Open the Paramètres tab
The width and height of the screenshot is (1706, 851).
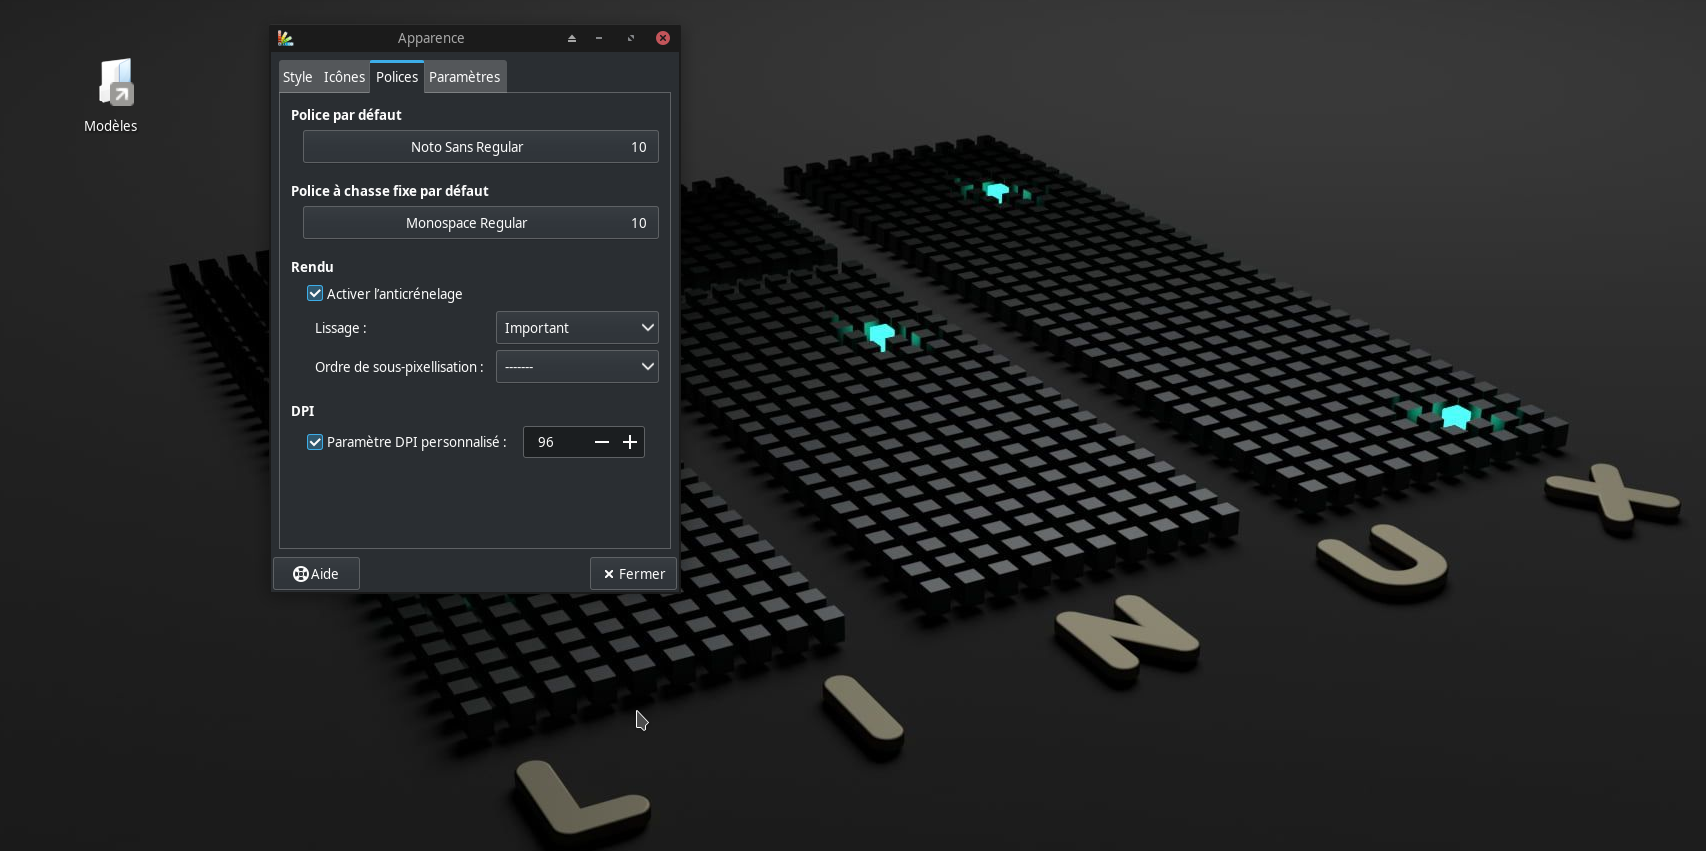pos(465,77)
